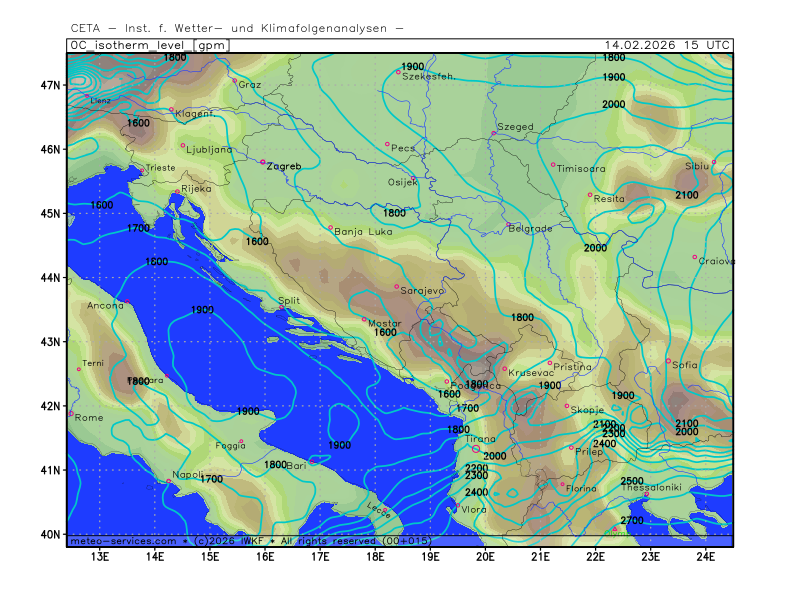This screenshot has height=600, width=800.
Task: Click the 0C_isotherm_level [gpm] title box
Action: pos(148,45)
